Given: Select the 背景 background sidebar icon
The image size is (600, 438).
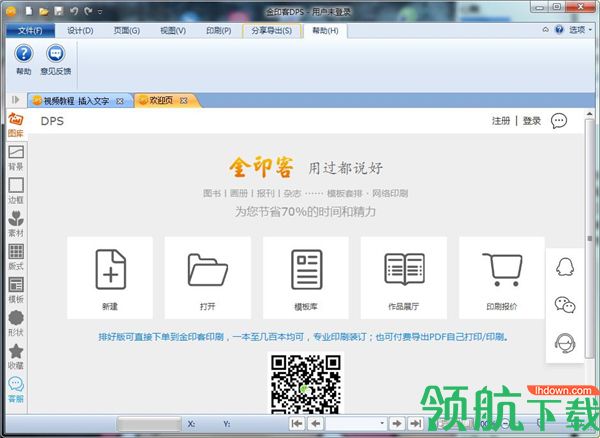Looking at the screenshot, I should click(16, 158).
